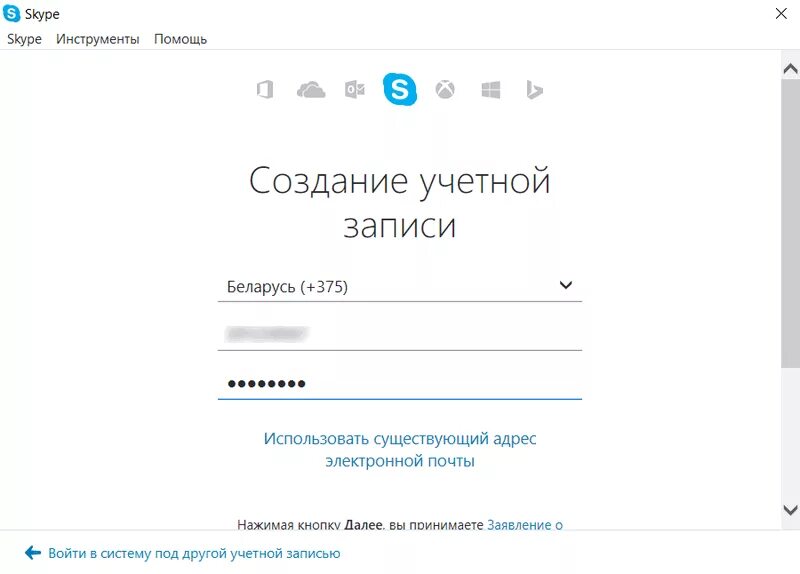Click the OneDrive cloud icon

pyautogui.click(x=311, y=90)
